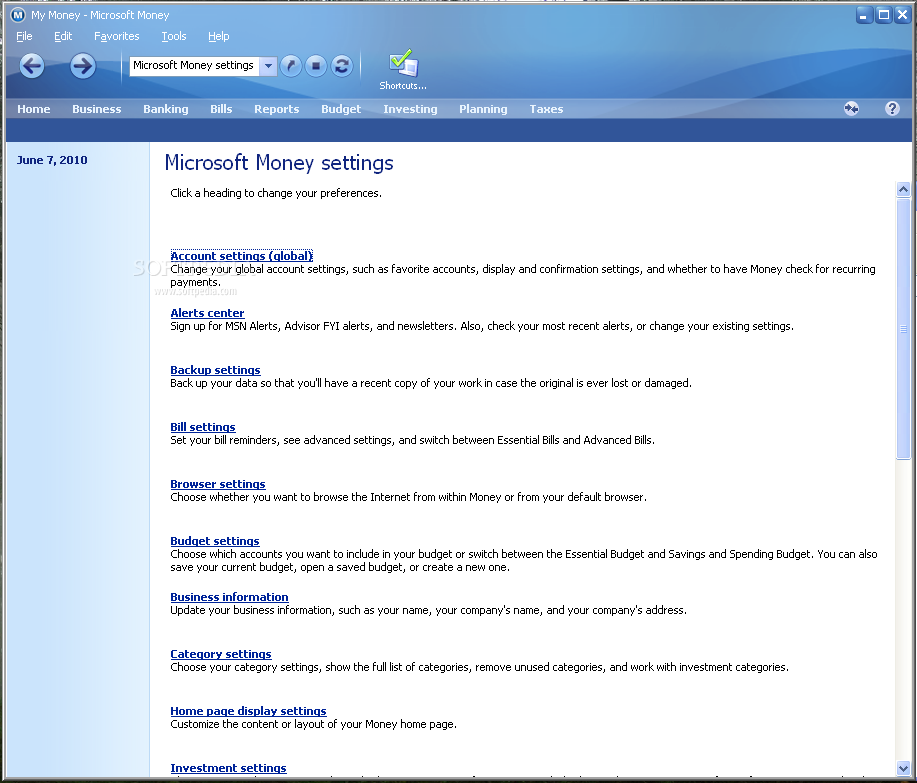
Task: Open the Investment settings link
Action: [x=228, y=768]
